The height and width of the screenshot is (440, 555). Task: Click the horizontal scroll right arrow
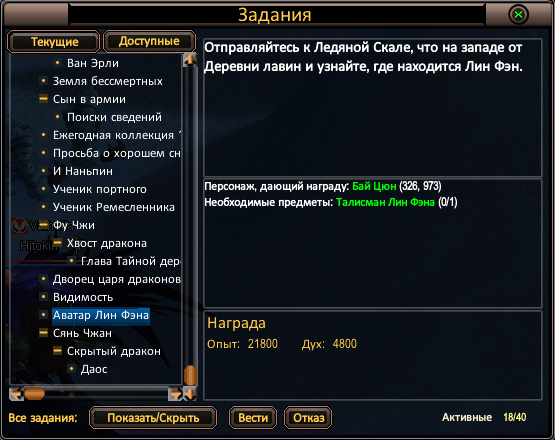176,394
